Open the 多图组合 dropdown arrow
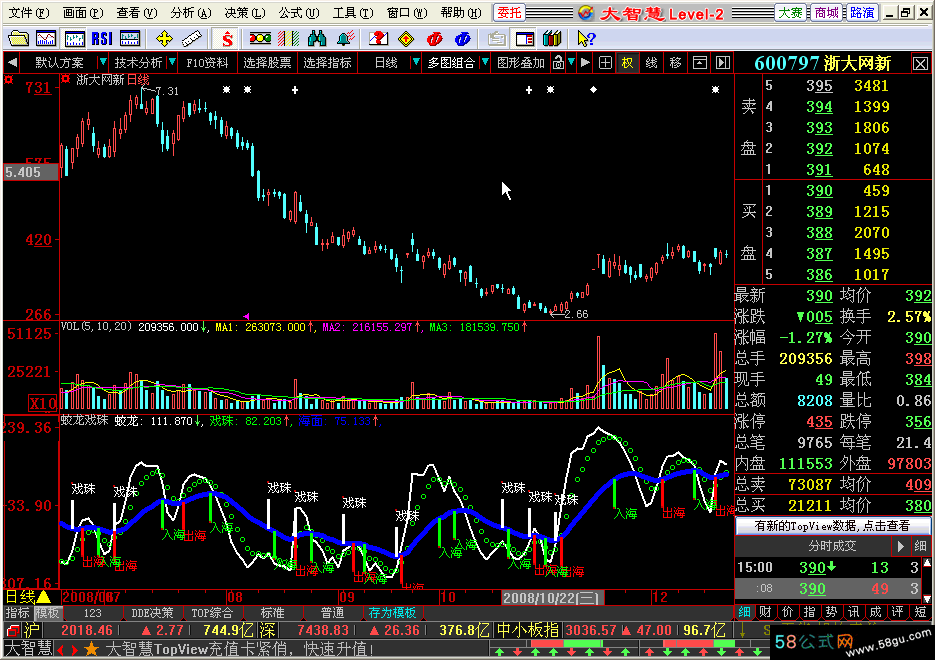This screenshot has height=660, width=935. 485,62
